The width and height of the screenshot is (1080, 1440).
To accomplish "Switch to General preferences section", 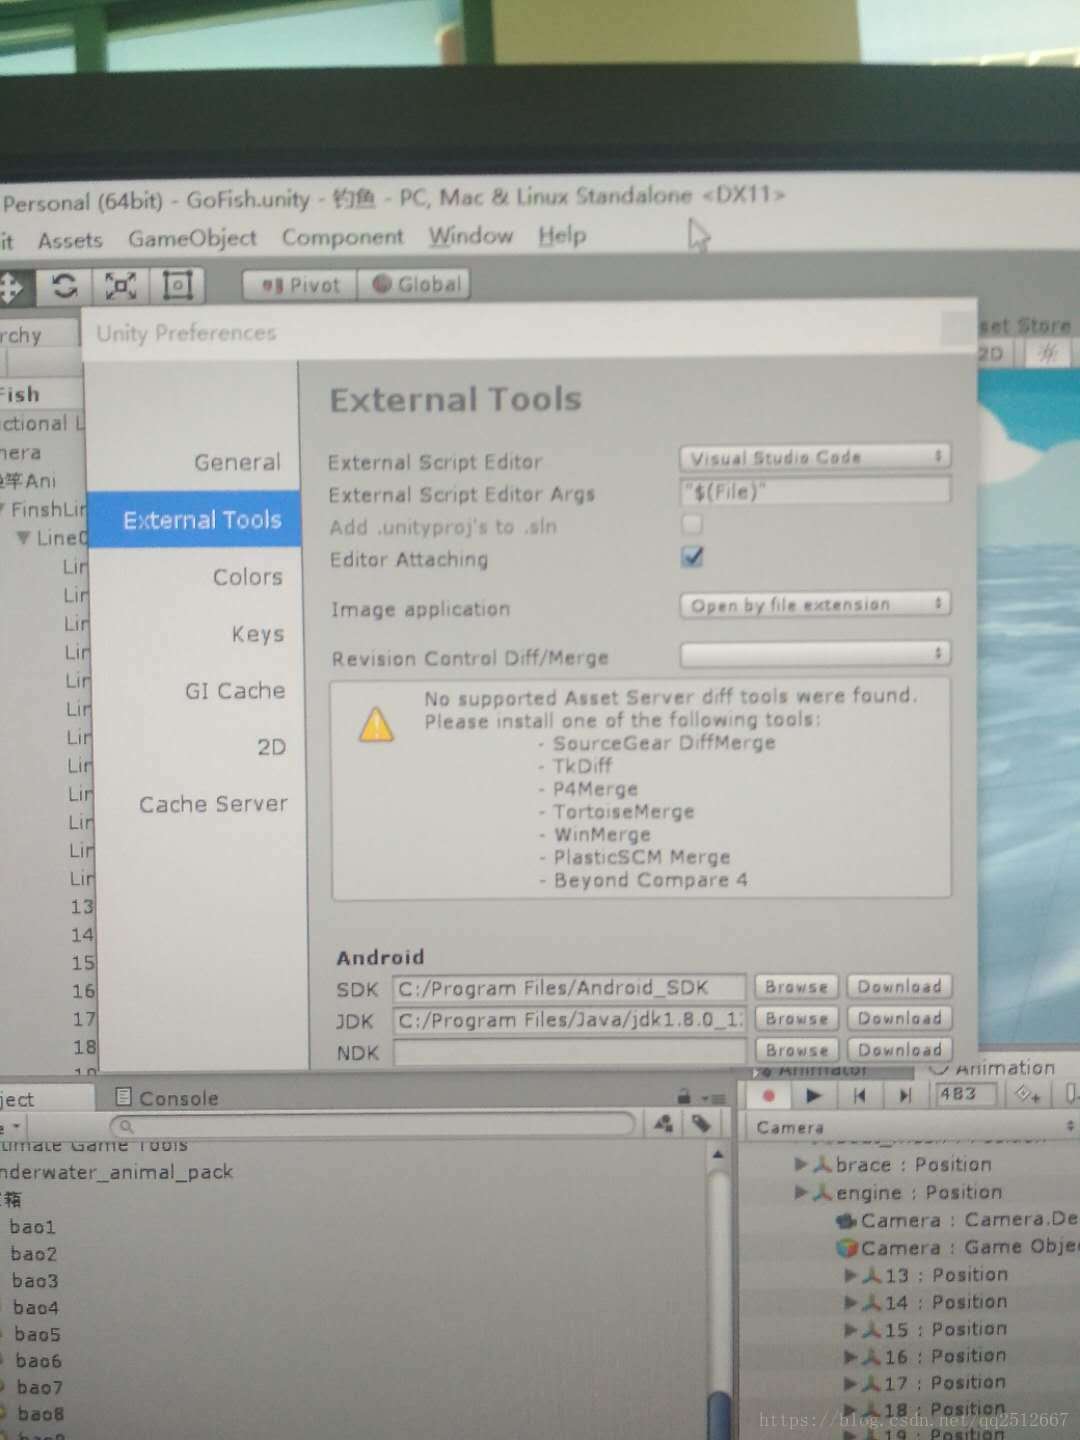I will pos(237,462).
